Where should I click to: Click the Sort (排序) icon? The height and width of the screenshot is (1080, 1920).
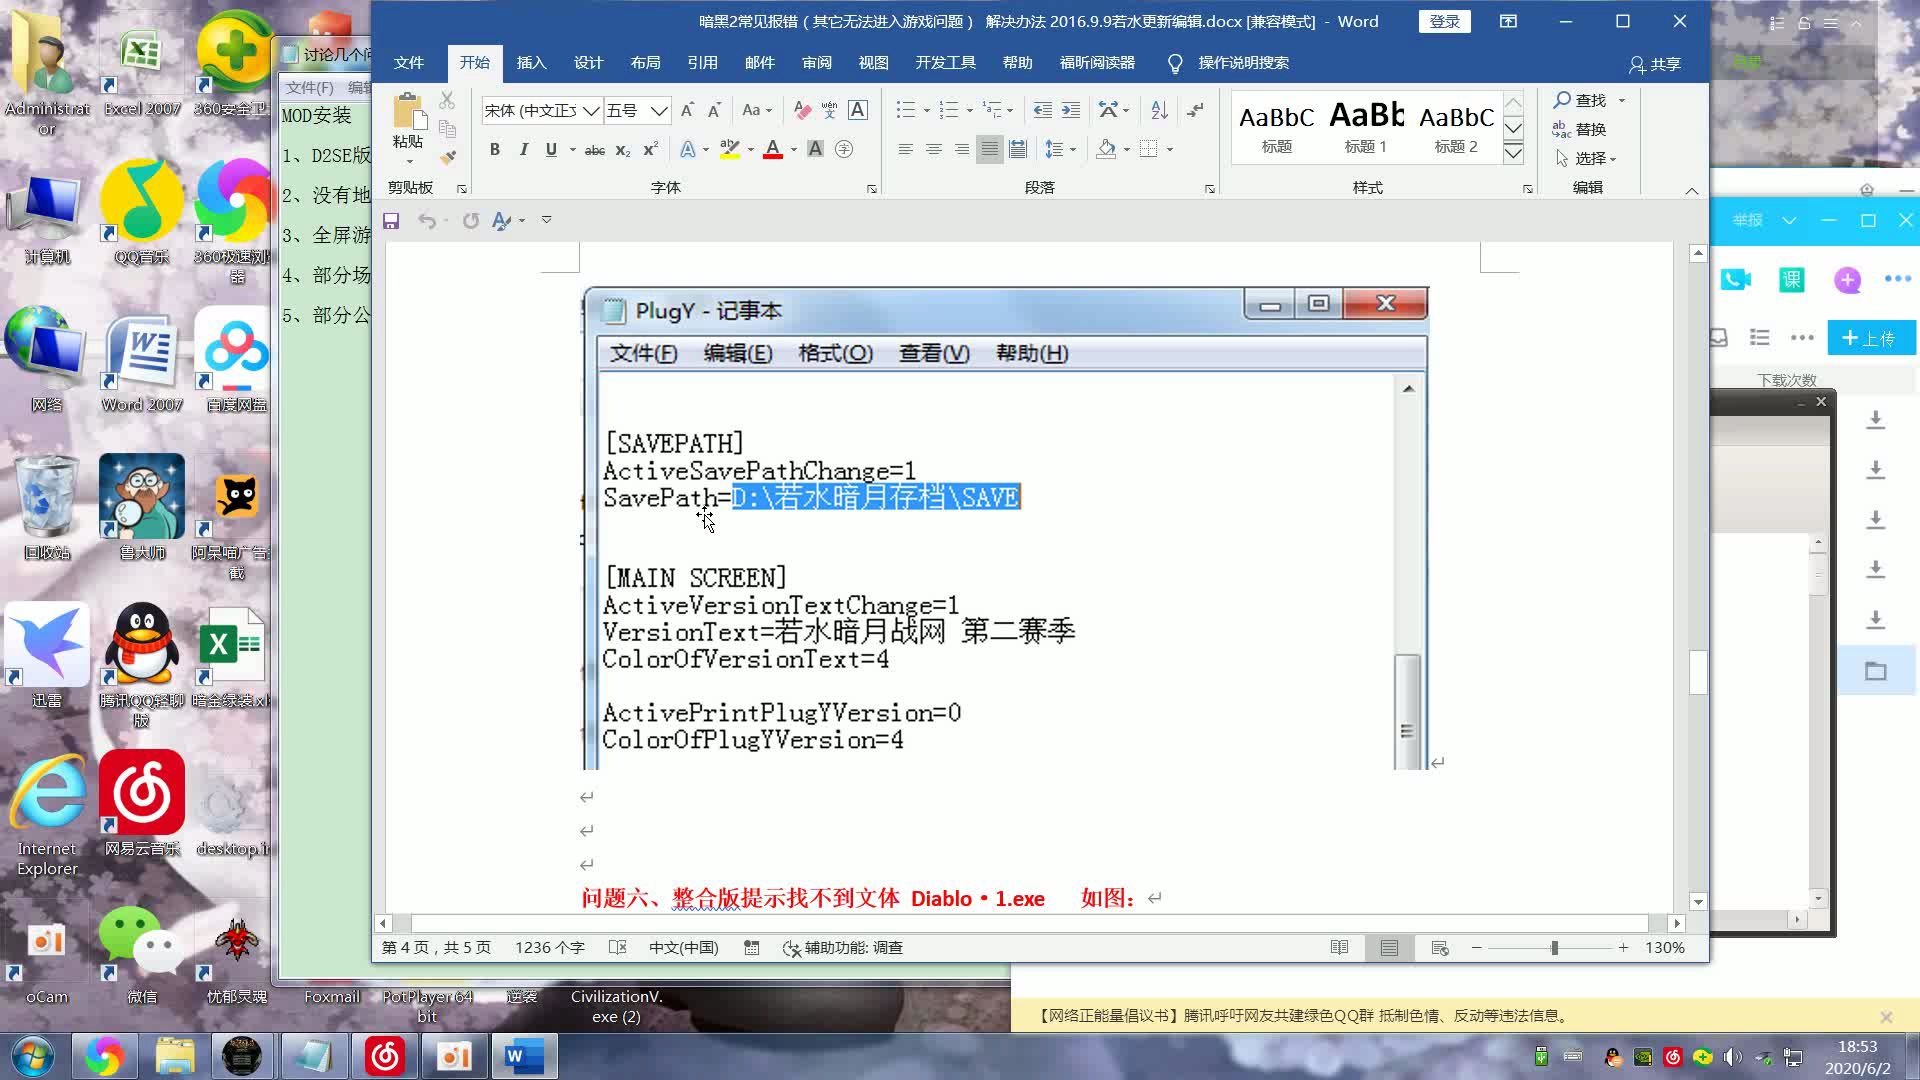1159,110
